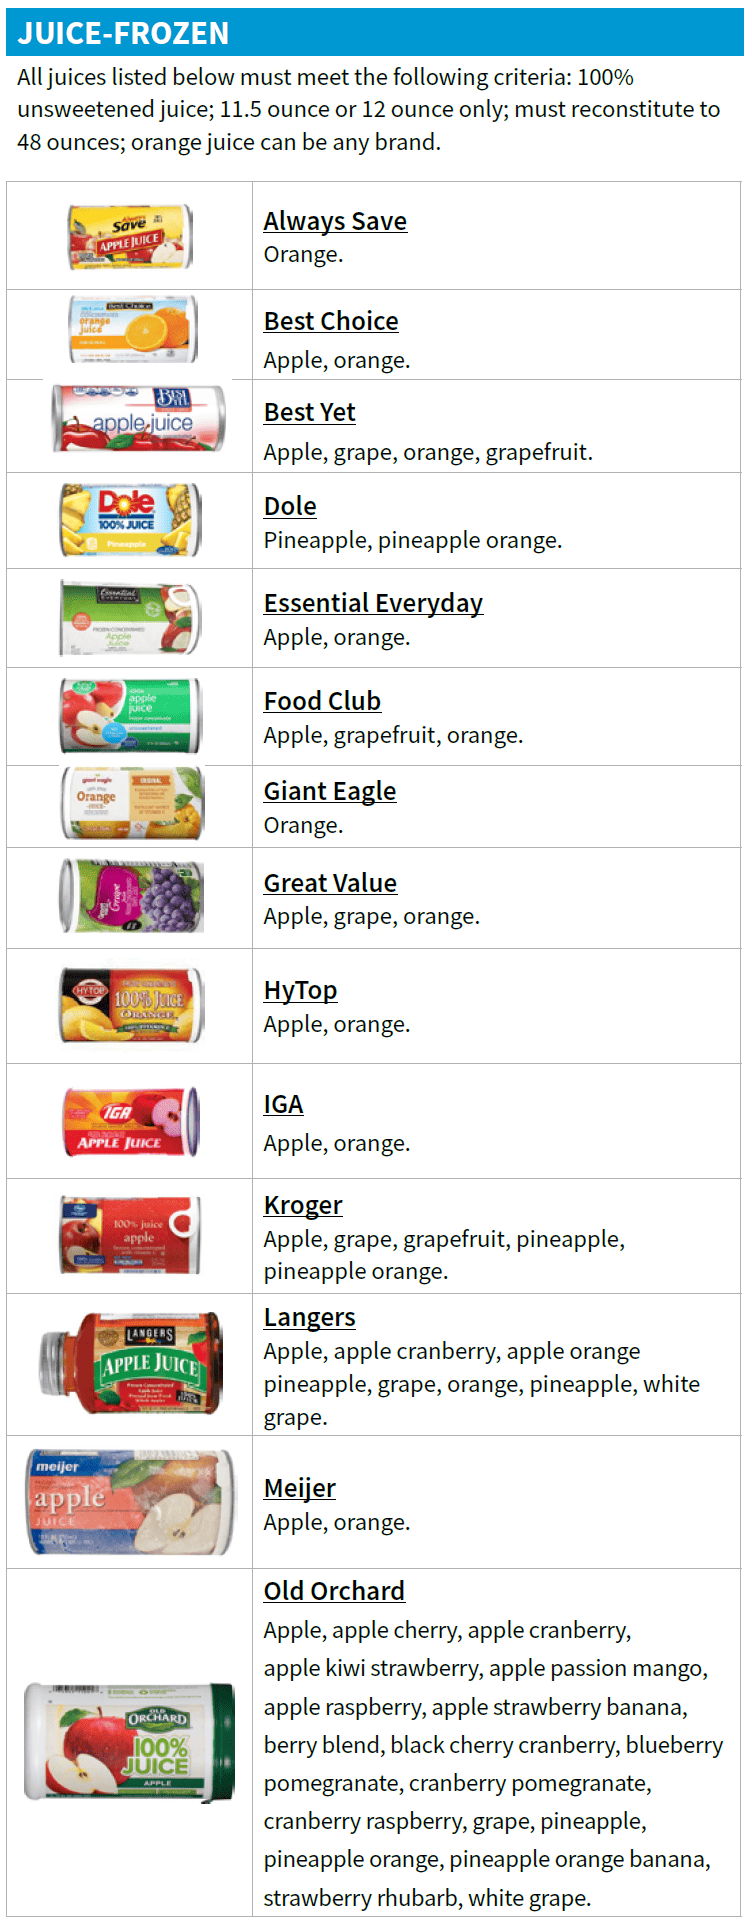Open the Giant Eagle link
The width and height of the screenshot is (752, 1932).
tap(330, 791)
